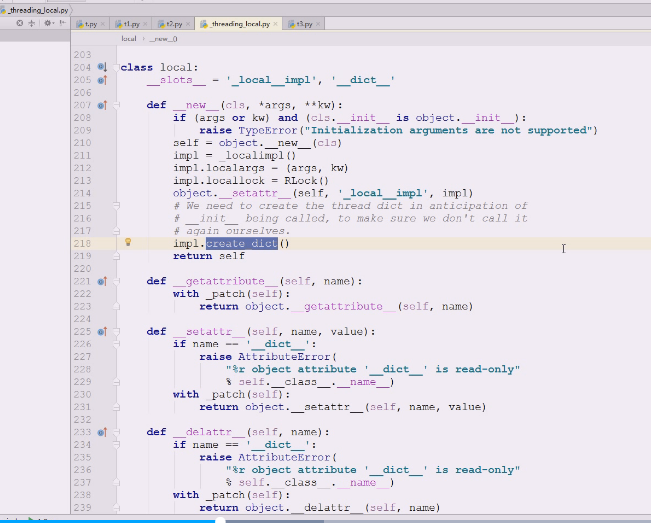Click '__setattr__' in the def on line 225
Viewport: 651px width, 523px height.
point(209,332)
